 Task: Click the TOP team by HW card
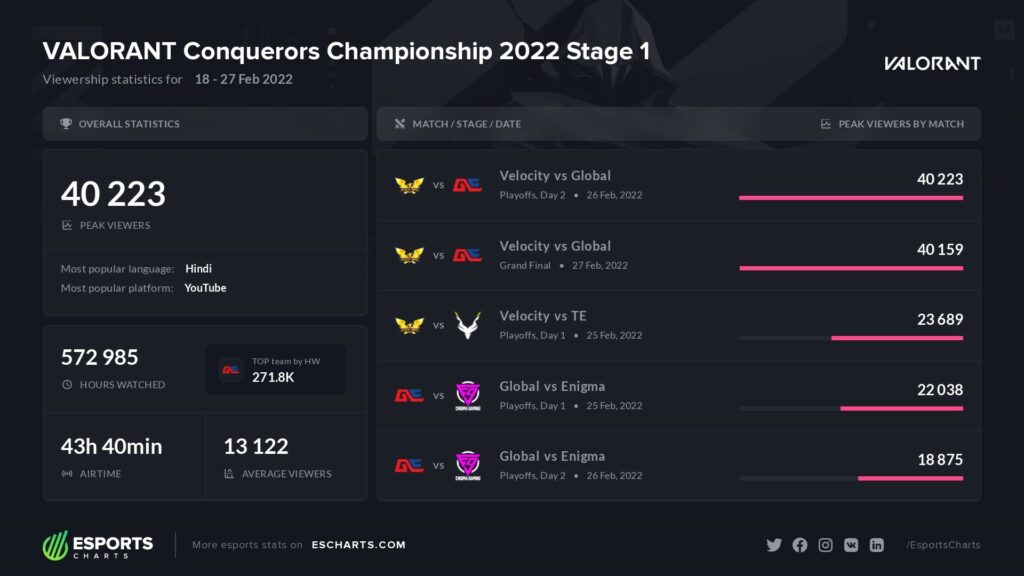point(275,370)
